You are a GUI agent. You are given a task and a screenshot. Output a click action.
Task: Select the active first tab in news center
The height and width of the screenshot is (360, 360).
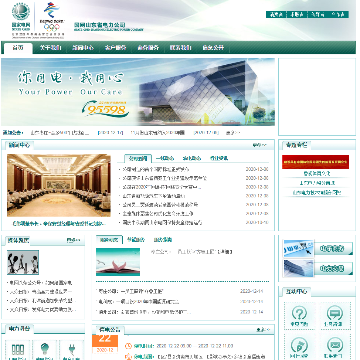coord(138,158)
